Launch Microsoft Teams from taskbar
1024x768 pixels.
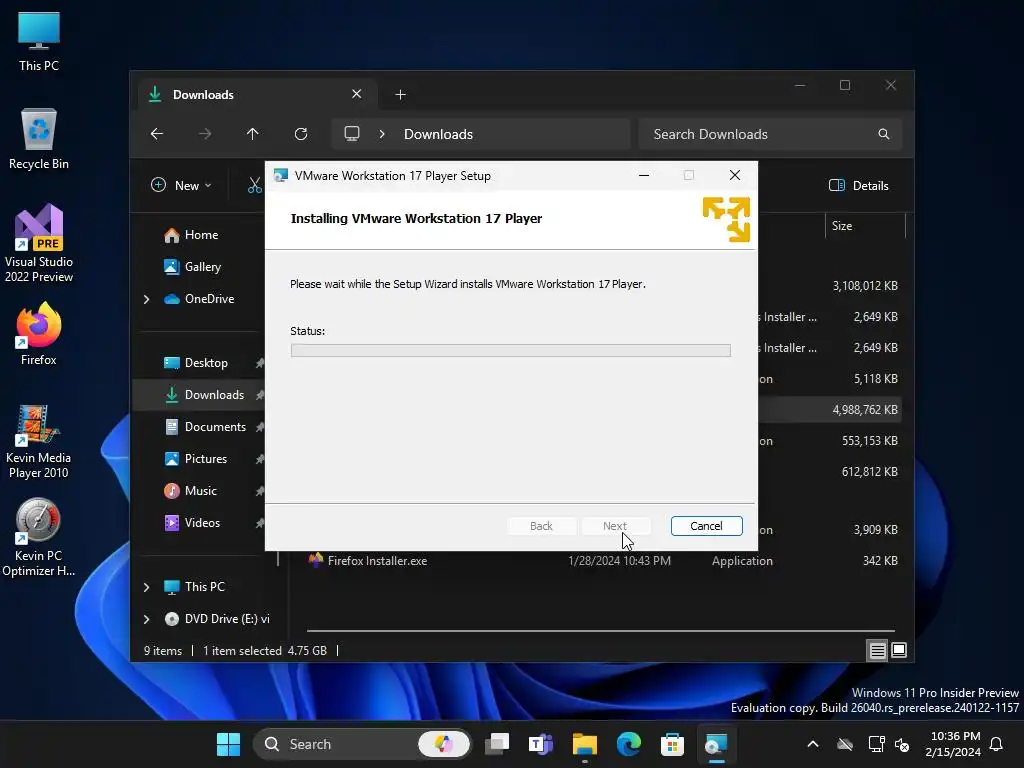(x=541, y=744)
